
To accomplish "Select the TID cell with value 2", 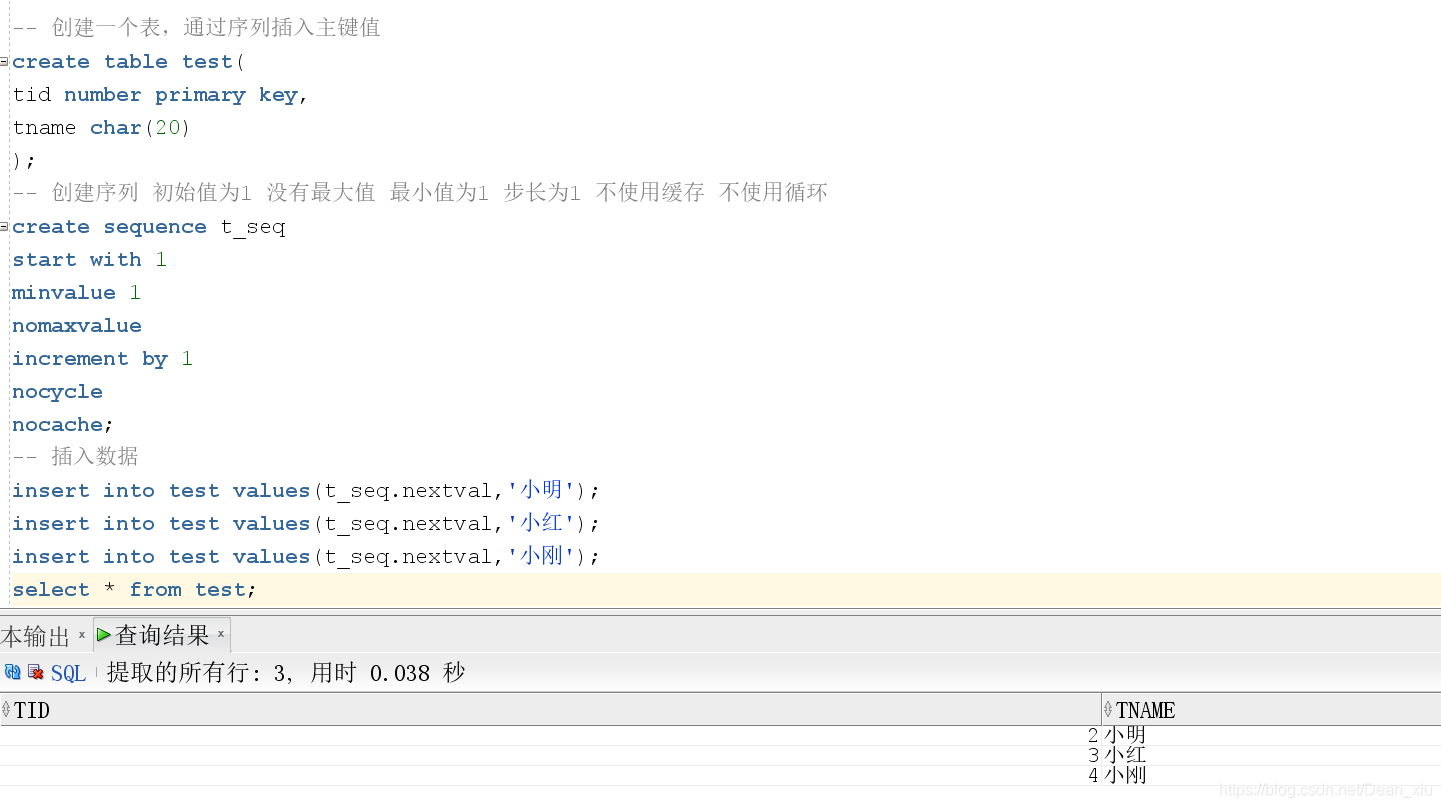I will tap(550, 735).
